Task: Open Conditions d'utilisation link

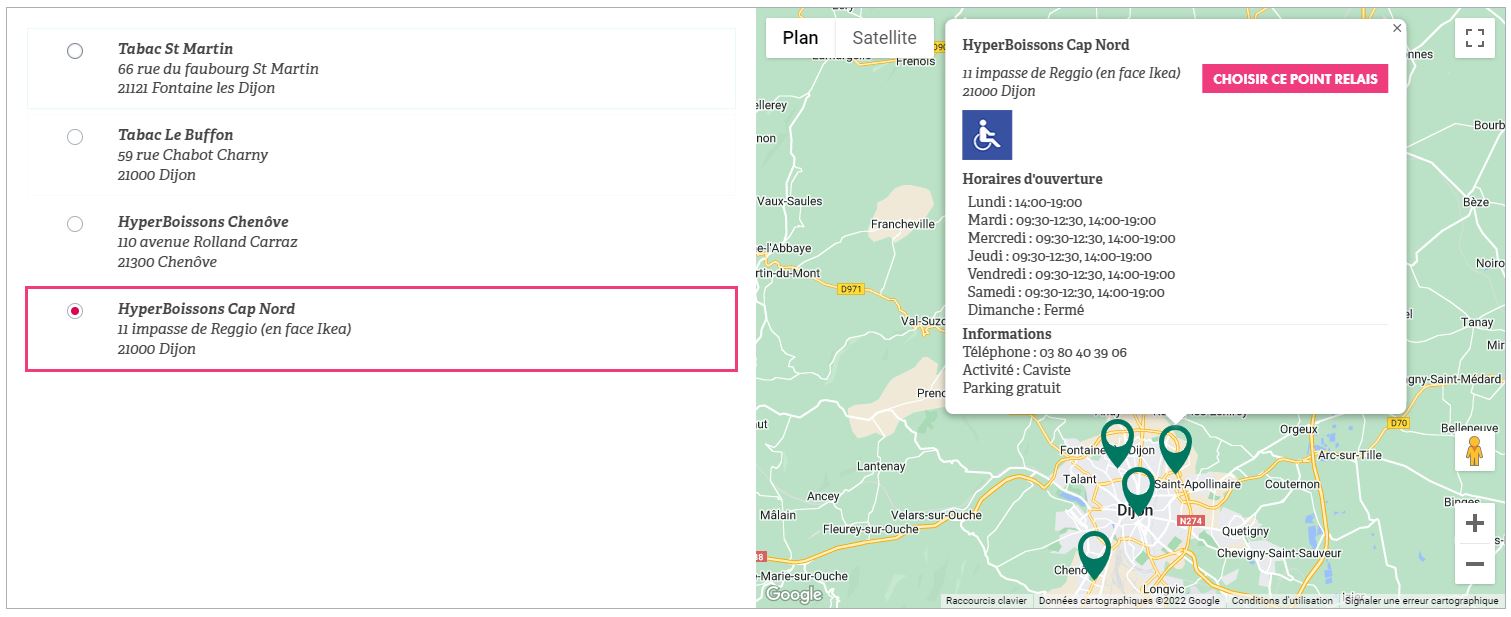Action: point(1282,601)
